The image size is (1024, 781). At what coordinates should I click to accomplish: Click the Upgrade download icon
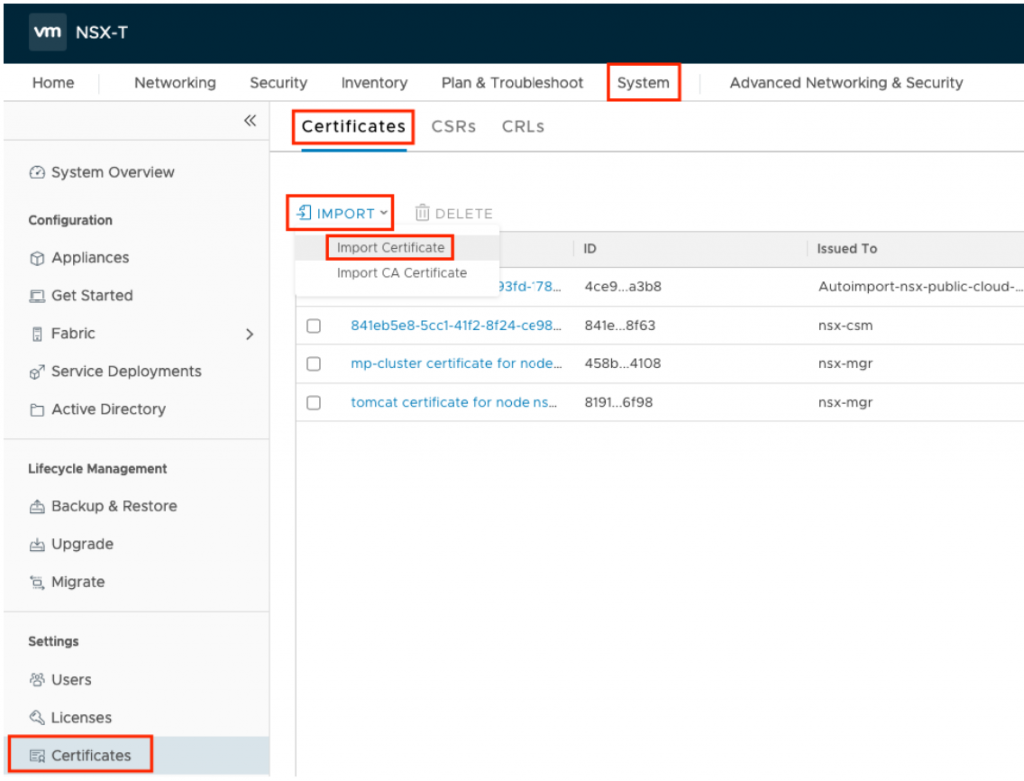tap(37, 544)
